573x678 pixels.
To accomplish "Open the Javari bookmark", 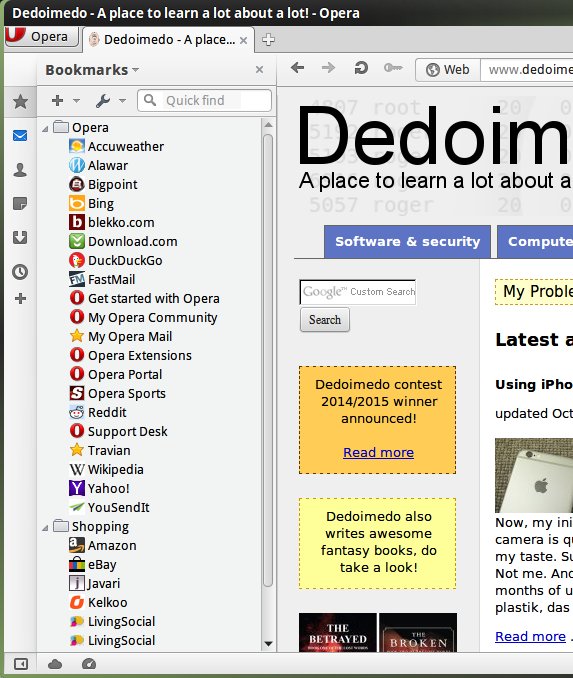I will point(94,584).
